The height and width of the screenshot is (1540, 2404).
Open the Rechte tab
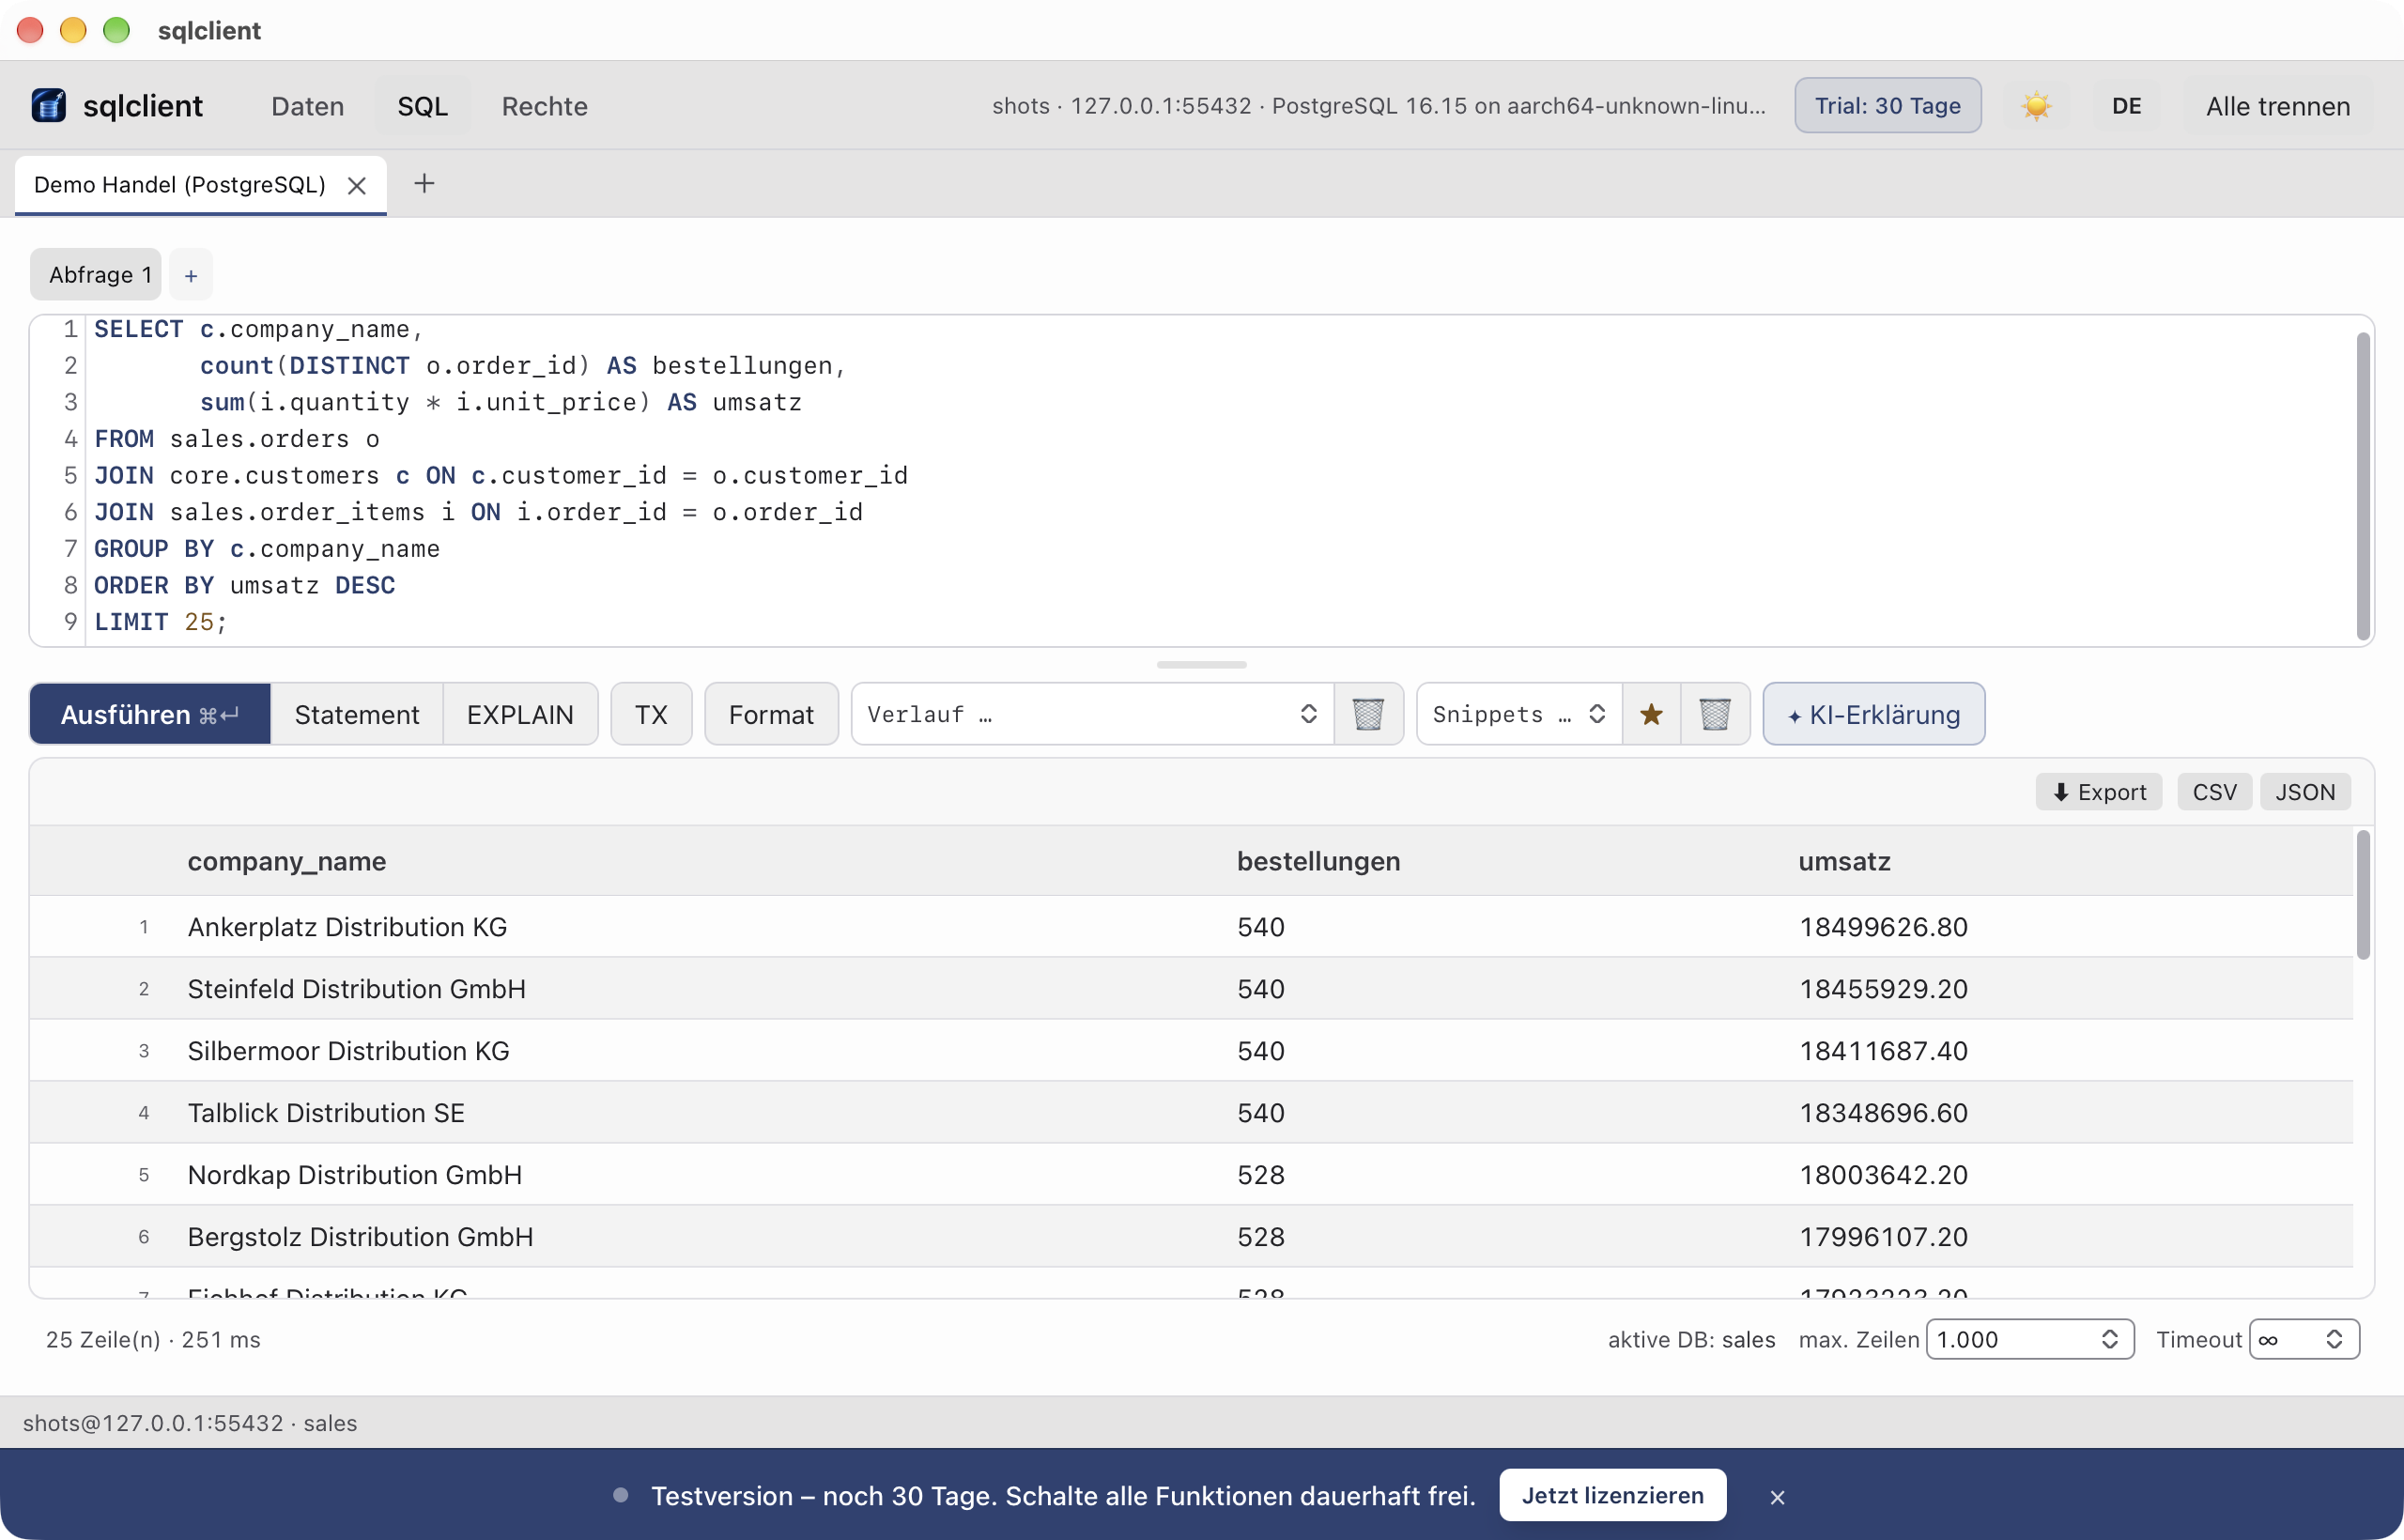click(544, 106)
